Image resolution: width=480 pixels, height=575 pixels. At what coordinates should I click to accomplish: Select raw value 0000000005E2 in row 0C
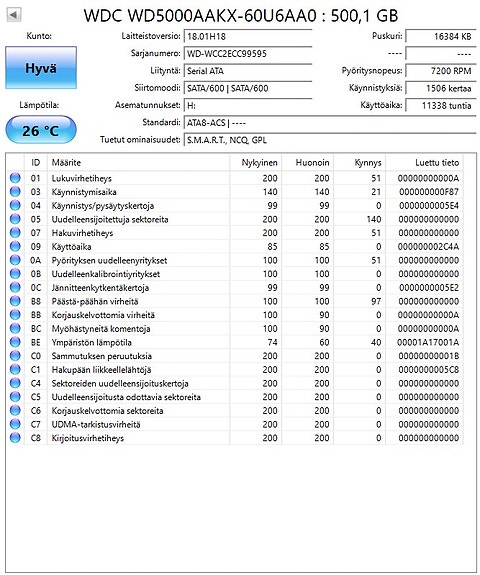click(x=429, y=288)
